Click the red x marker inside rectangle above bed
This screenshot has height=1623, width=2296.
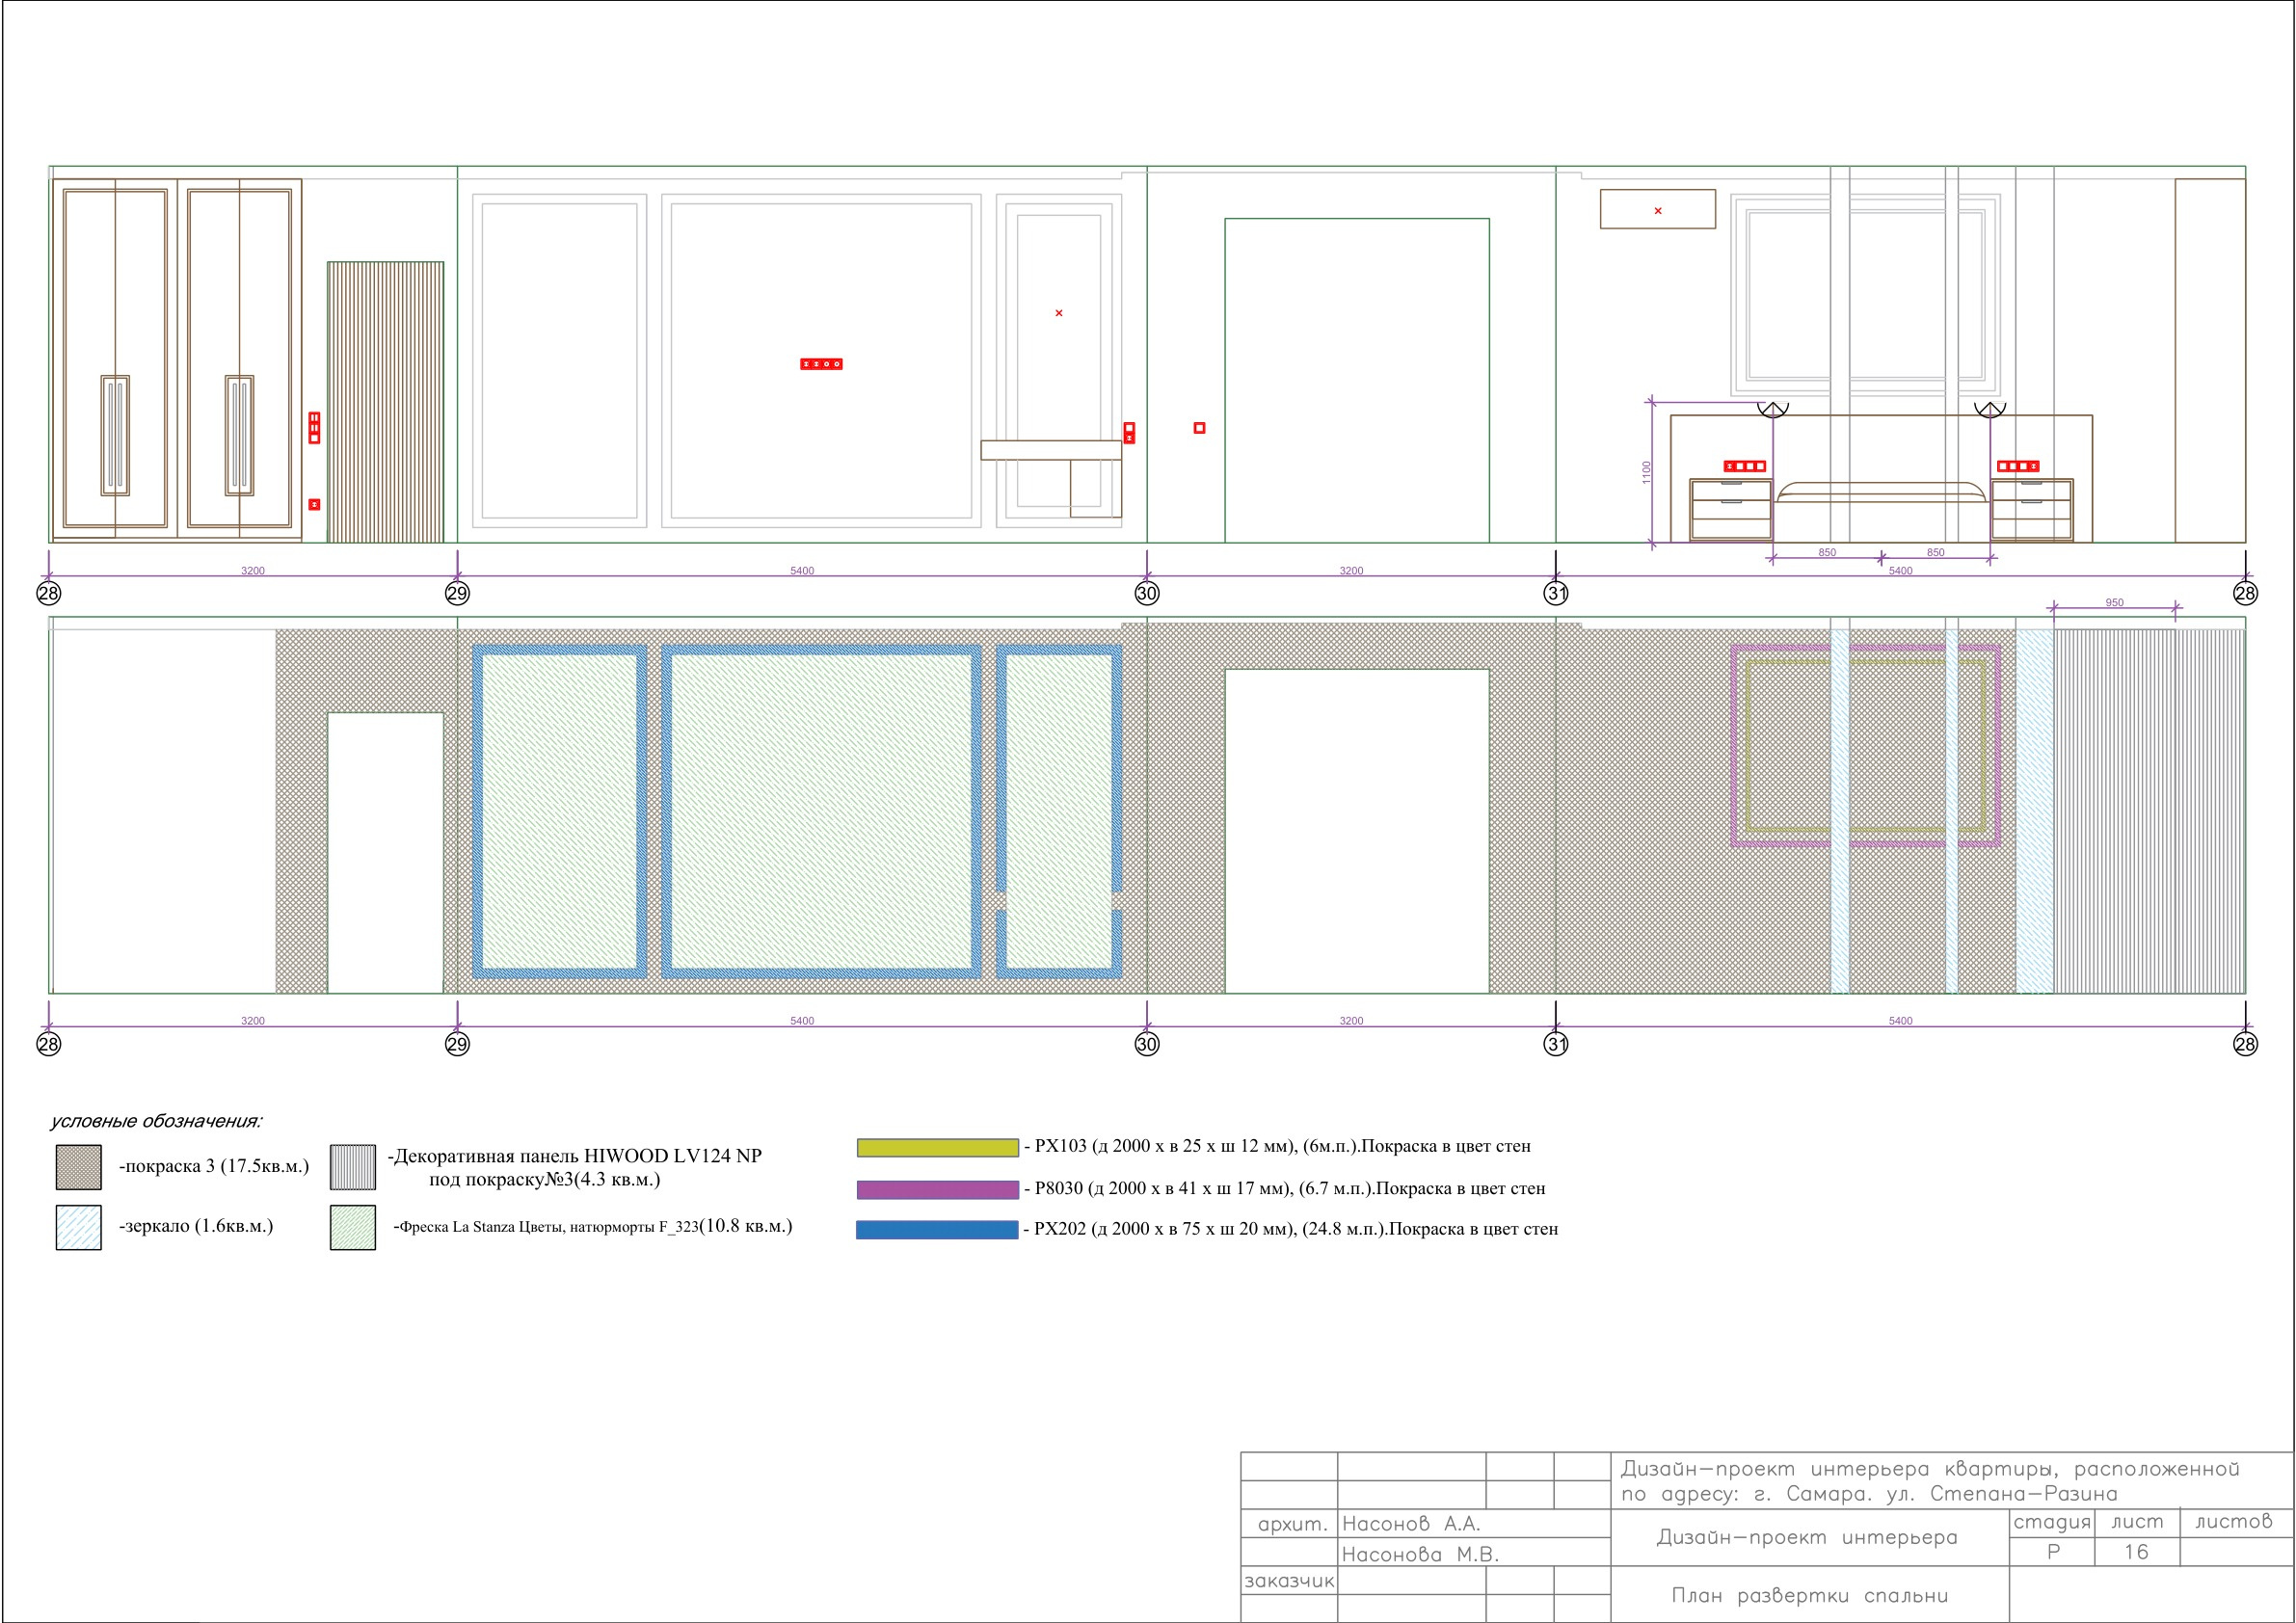[1657, 211]
